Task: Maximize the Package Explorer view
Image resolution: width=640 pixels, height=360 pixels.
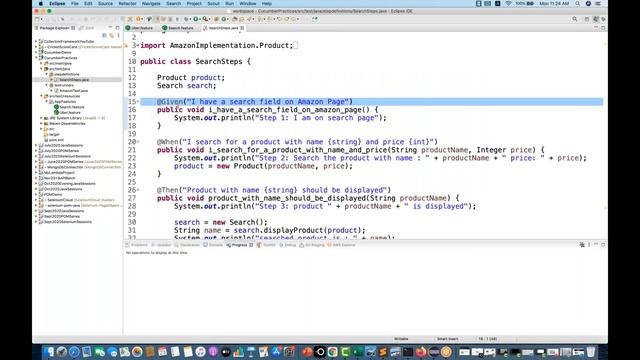Action: pyautogui.click(x=118, y=28)
